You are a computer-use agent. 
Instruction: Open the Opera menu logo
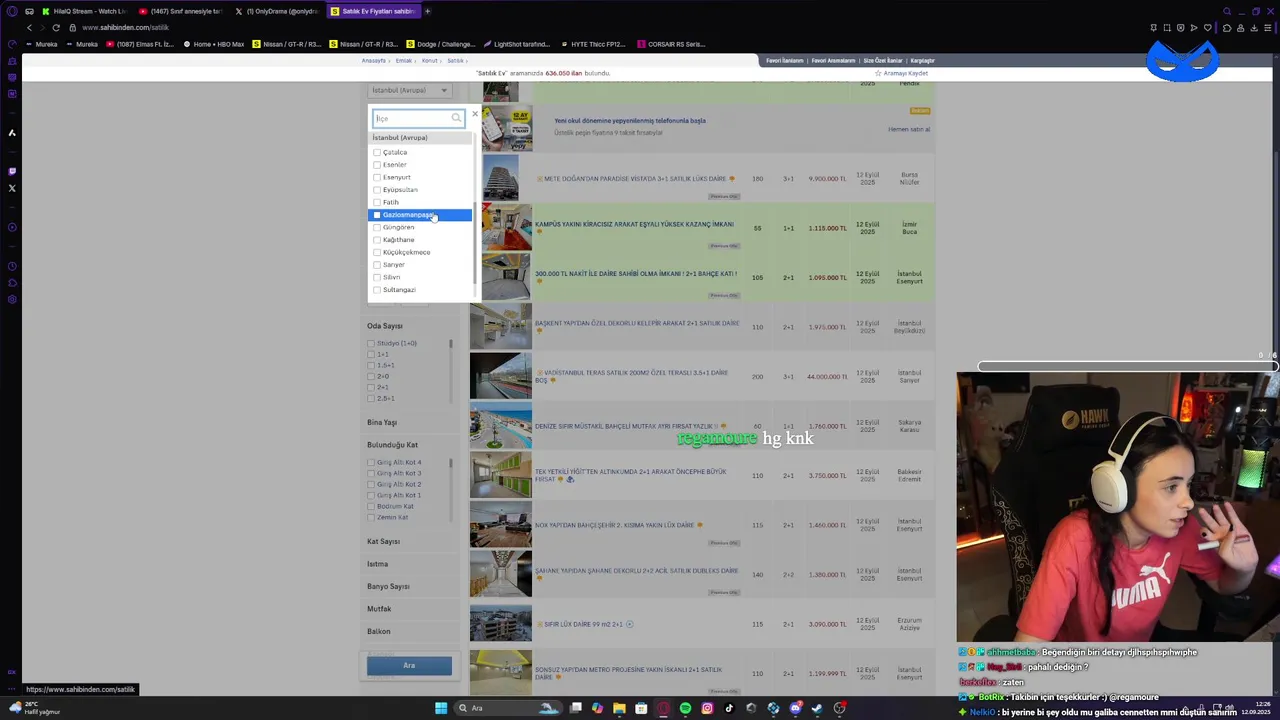[x=12, y=11]
